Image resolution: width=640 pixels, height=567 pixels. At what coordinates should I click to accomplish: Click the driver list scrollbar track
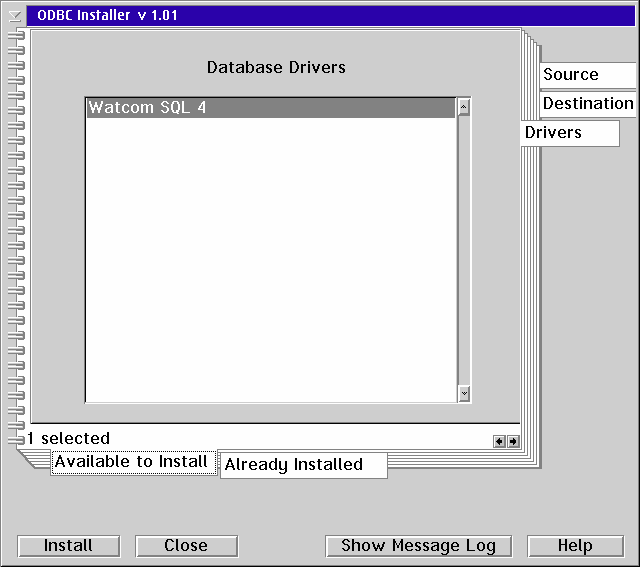(x=464, y=251)
